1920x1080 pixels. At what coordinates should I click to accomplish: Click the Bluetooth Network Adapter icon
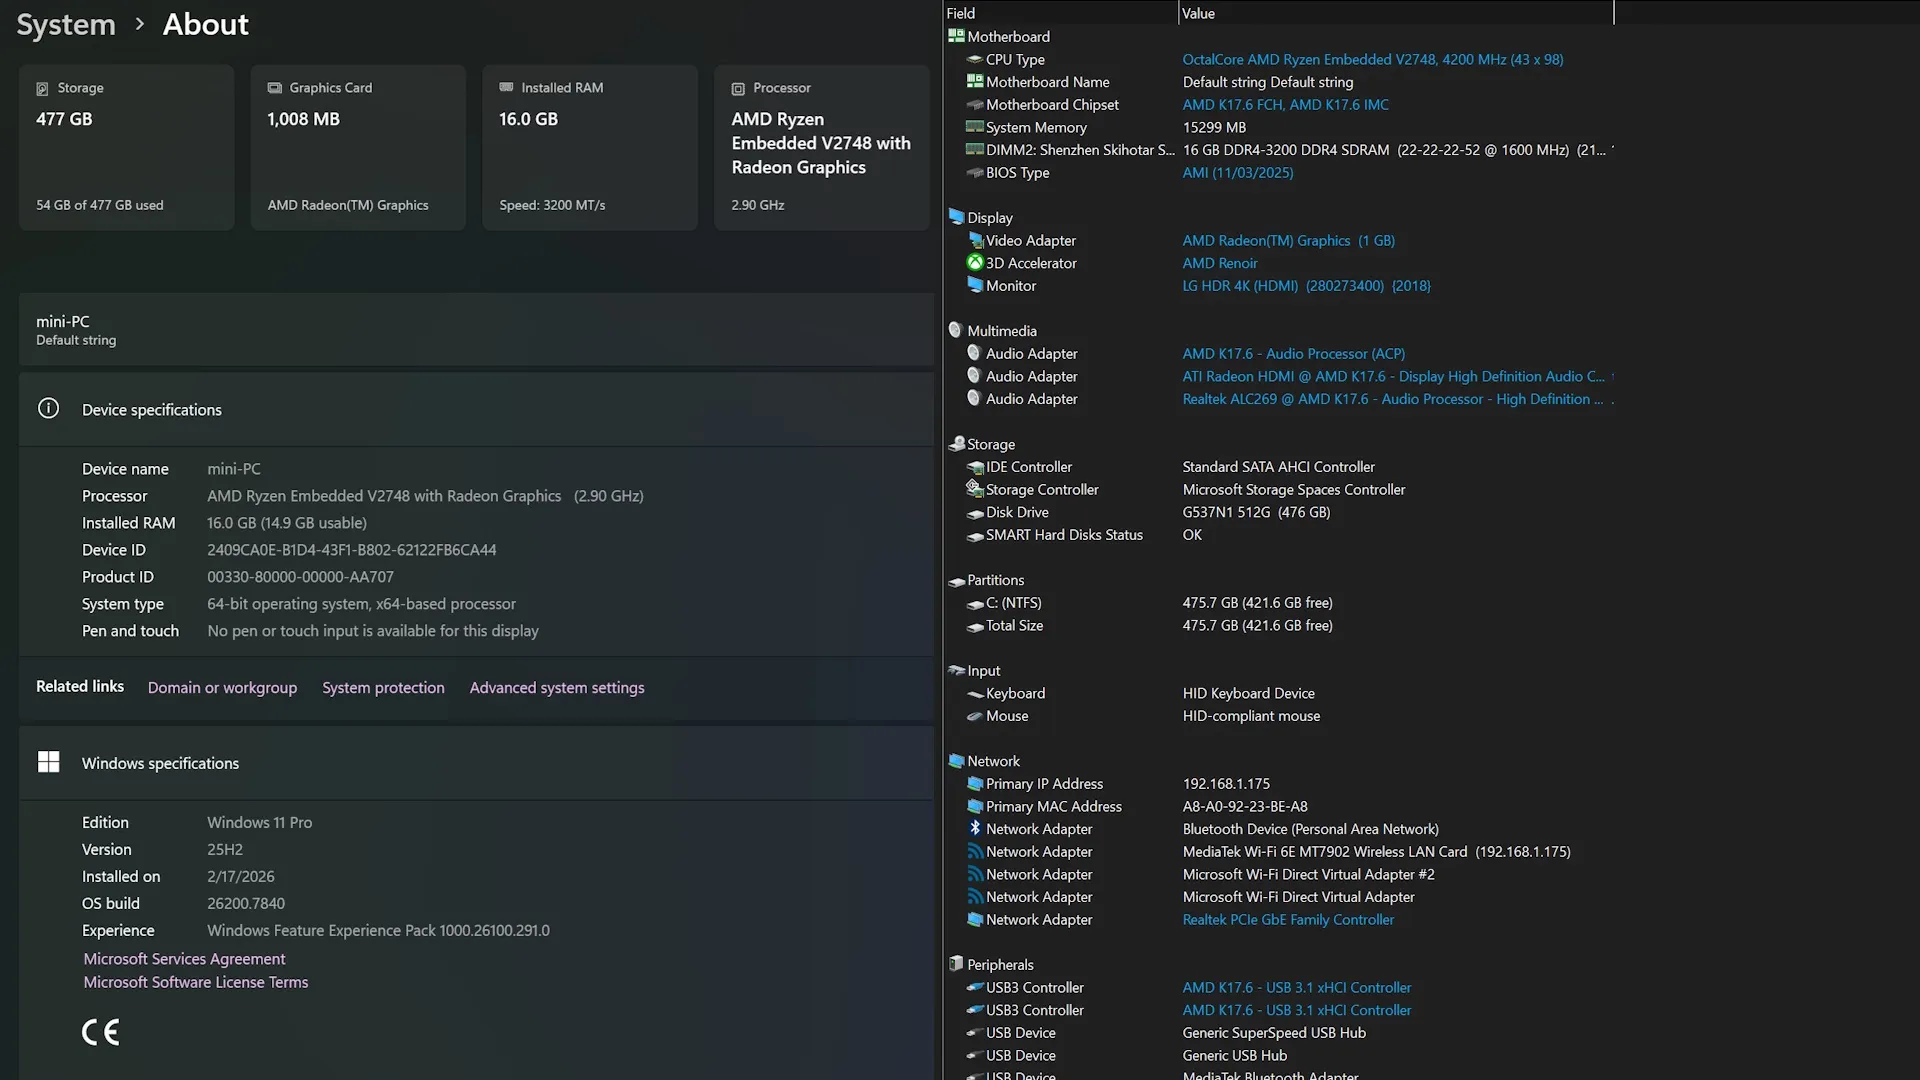[x=975, y=828]
